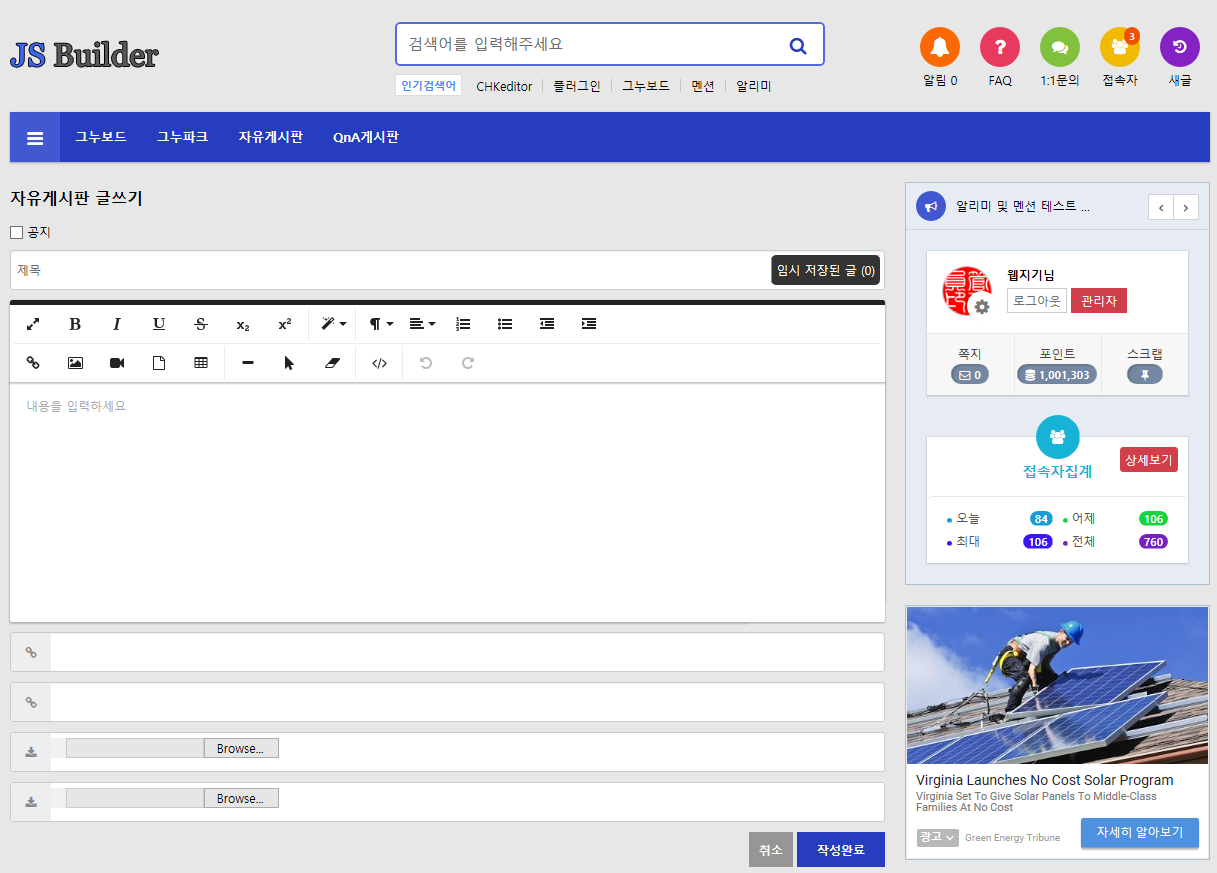Click the Bold formatting icon
This screenshot has height=873, width=1217.
[75, 324]
